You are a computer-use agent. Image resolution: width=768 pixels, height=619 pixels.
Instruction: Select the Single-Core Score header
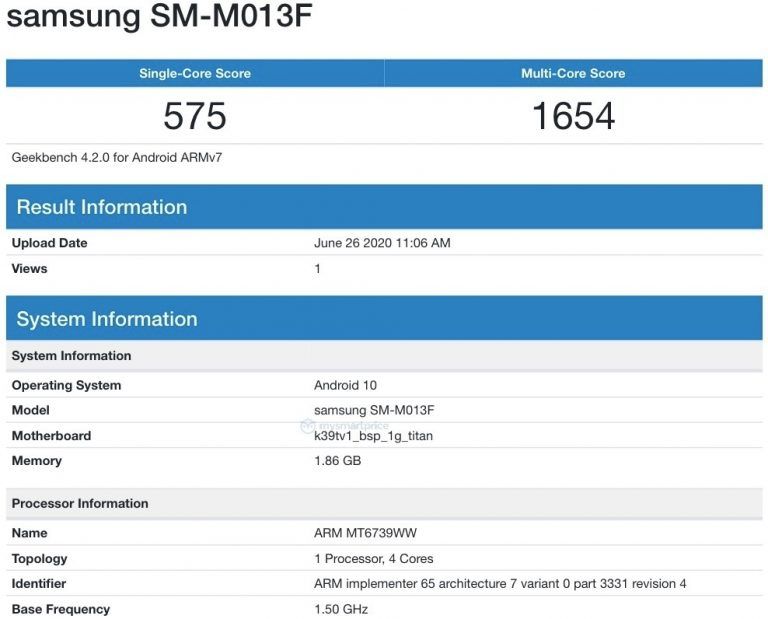pyautogui.click(x=195, y=73)
